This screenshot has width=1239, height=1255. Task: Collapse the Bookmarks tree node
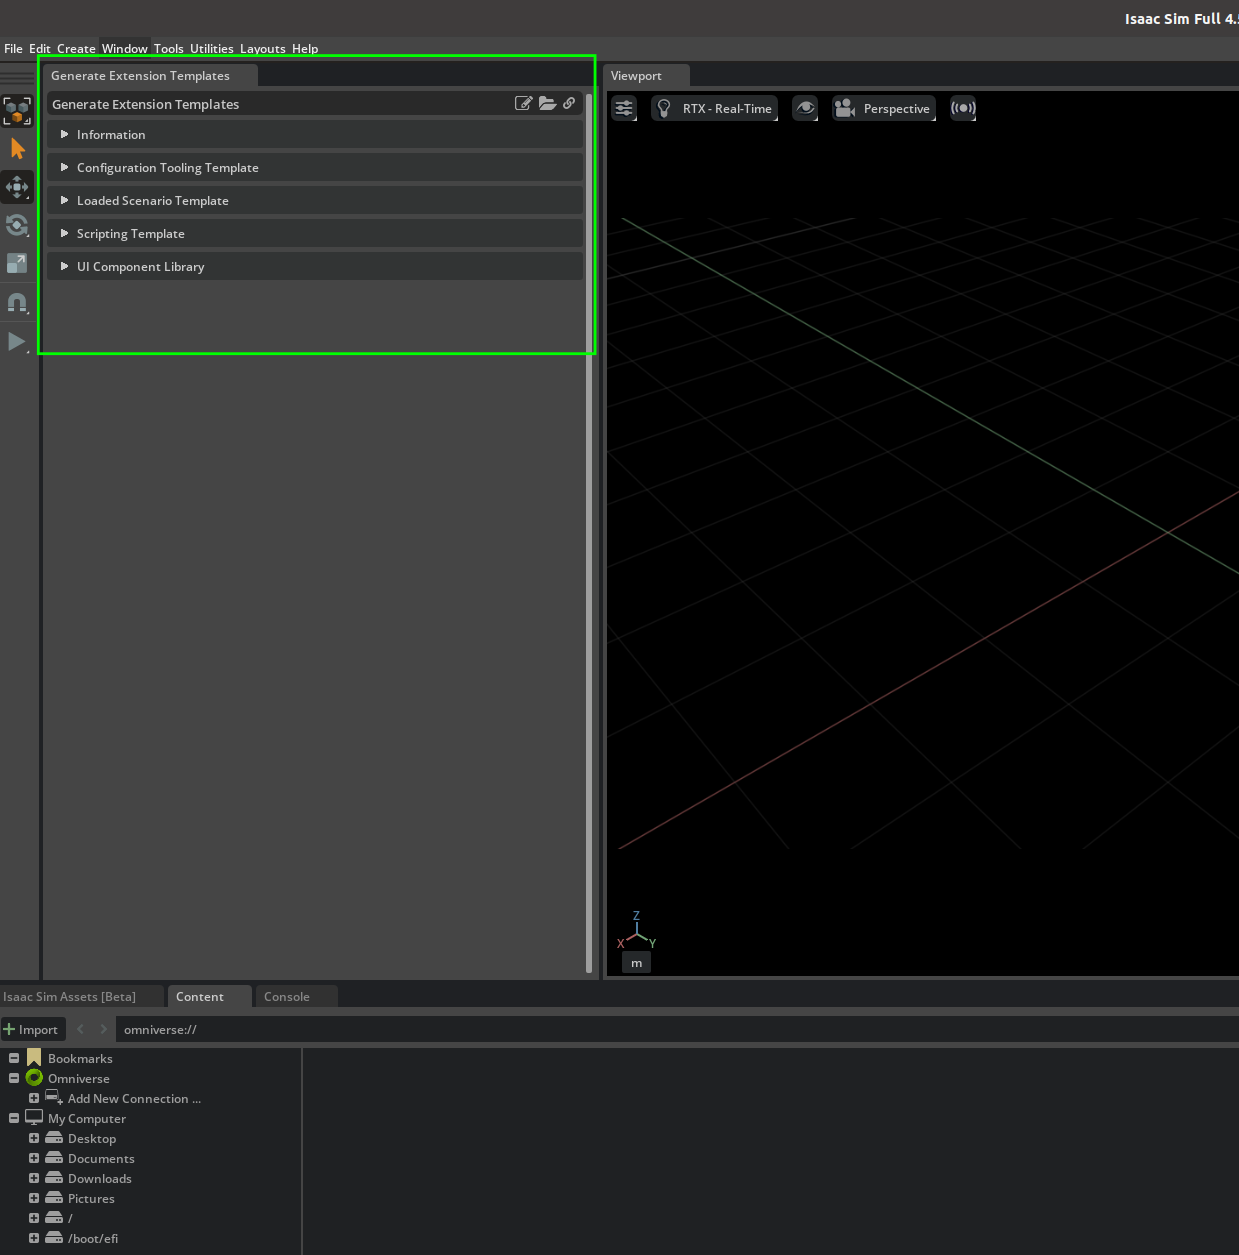14,1058
